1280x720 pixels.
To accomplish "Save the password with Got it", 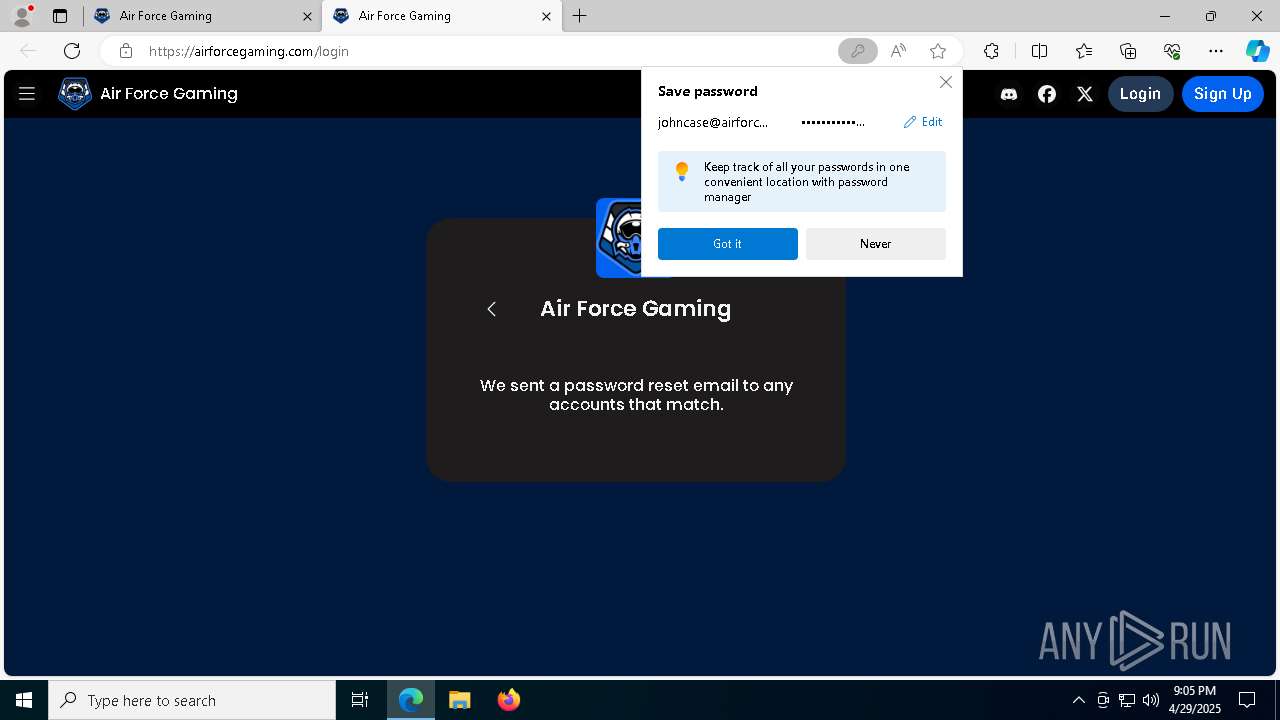I will pos(727,244).
